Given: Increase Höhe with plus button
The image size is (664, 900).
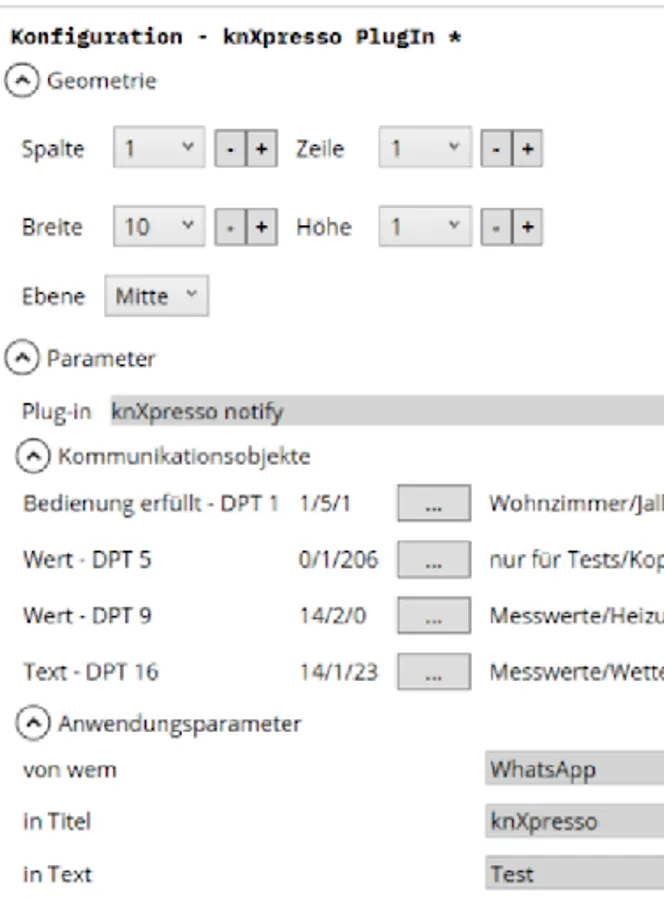Looking at the screenshot, I should coord(527,227).
